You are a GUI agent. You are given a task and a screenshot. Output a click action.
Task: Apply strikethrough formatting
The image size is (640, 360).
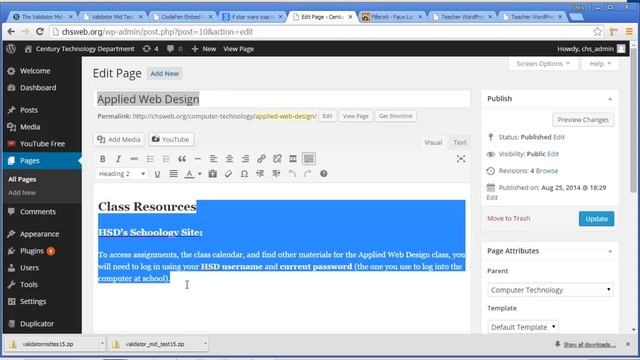click(x=134, y=159)
